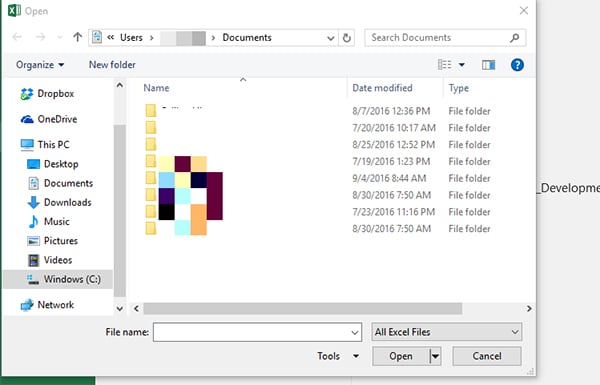
Task: Open the All Excel Files filter dropdown
Action: tap(447, 332)
